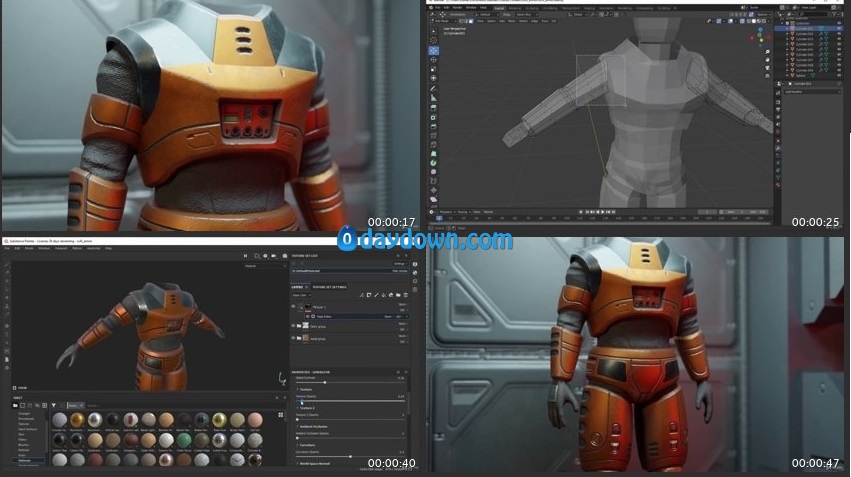Pause rendering with Painter viewport pause button
This screenshot has height=477, width=851.
tap(245, 256)
